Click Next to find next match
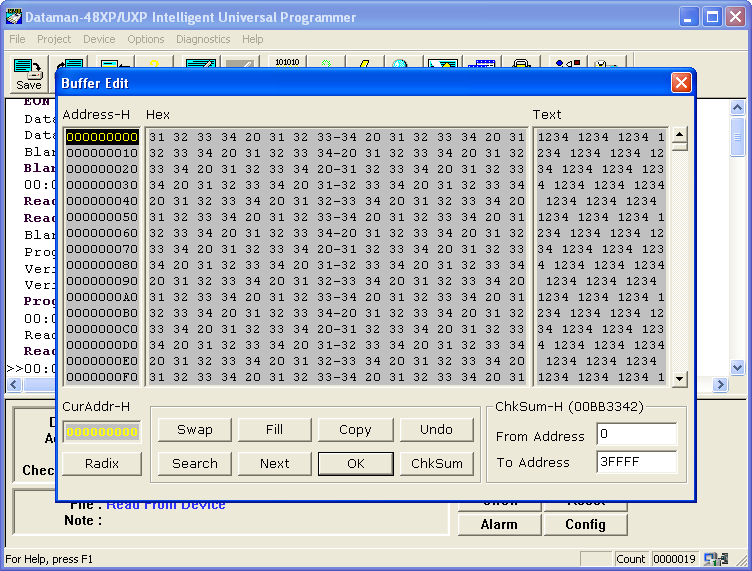This screenshot has height=571, width=752. point(274,463)
